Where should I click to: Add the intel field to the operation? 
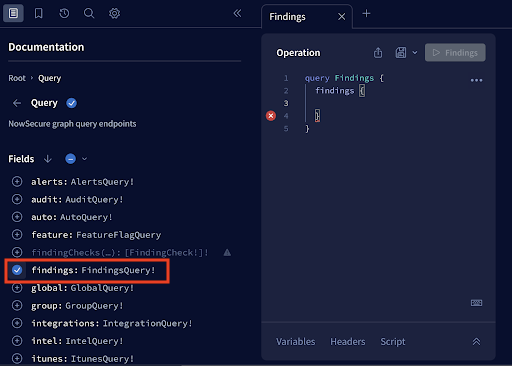tap(17, 341)
